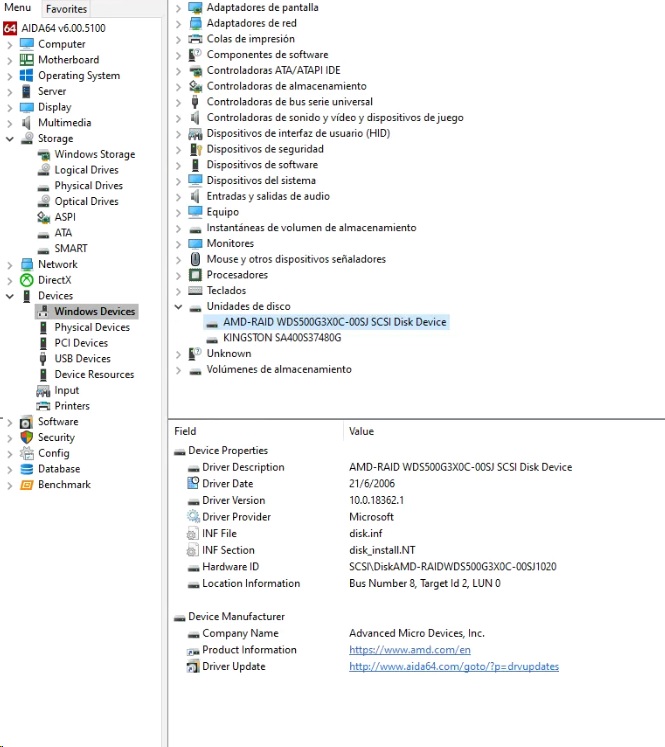Click the USB Devices plug icon
This screenshot has height=747, width=665.
[x=43, y=359]
